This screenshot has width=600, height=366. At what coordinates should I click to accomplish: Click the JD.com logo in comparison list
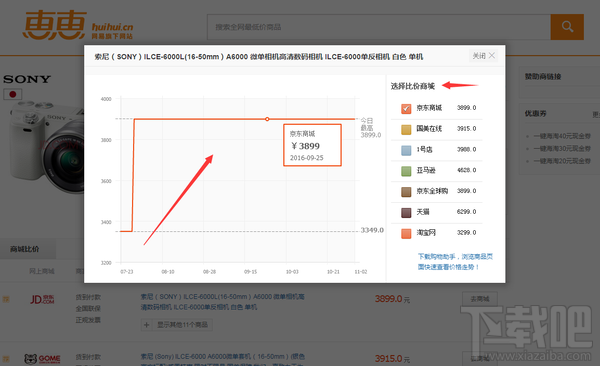coord(42,299)
